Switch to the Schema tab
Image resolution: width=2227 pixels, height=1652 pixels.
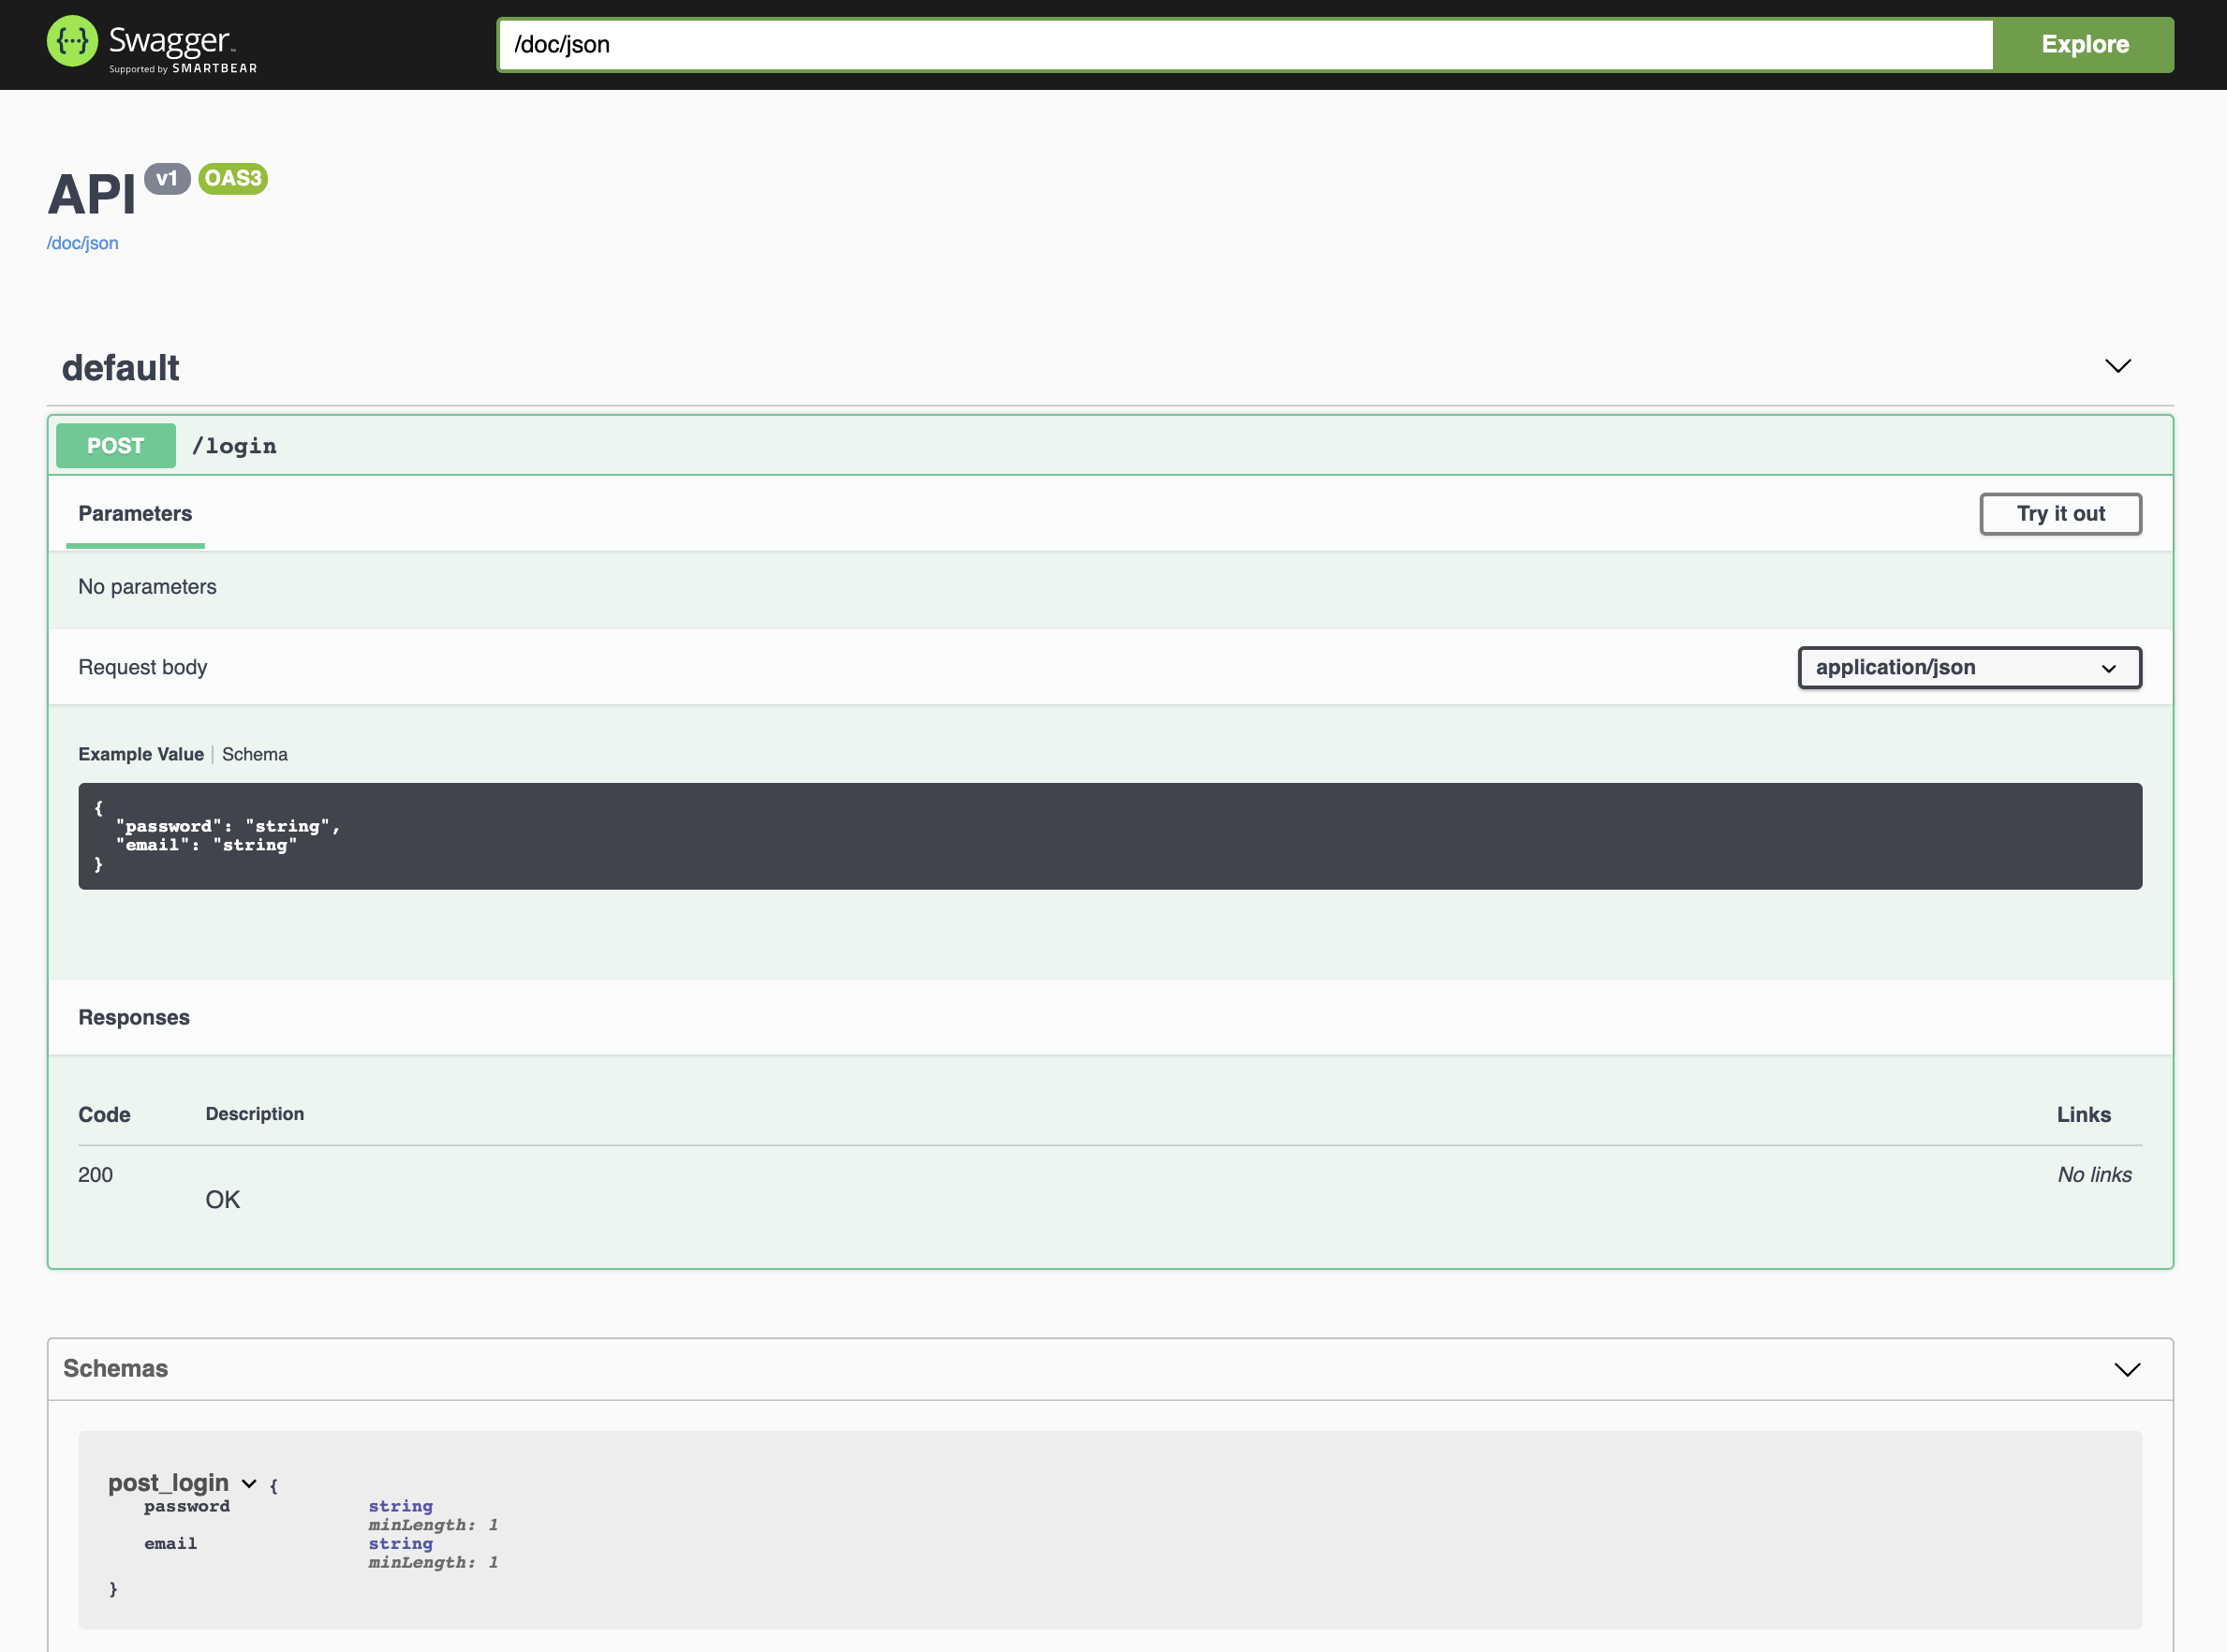pos(255,754)
